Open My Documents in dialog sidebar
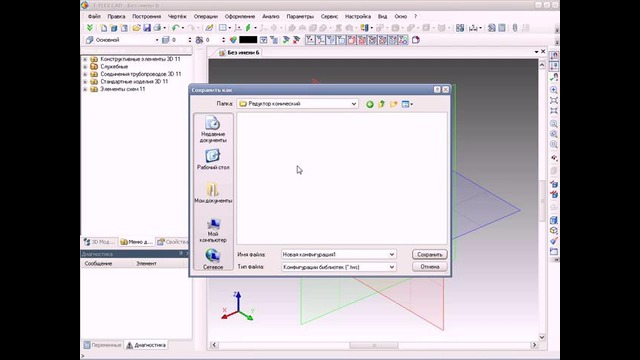The height and width of the screenshot is (360, 640). click(x=213, y=192)
